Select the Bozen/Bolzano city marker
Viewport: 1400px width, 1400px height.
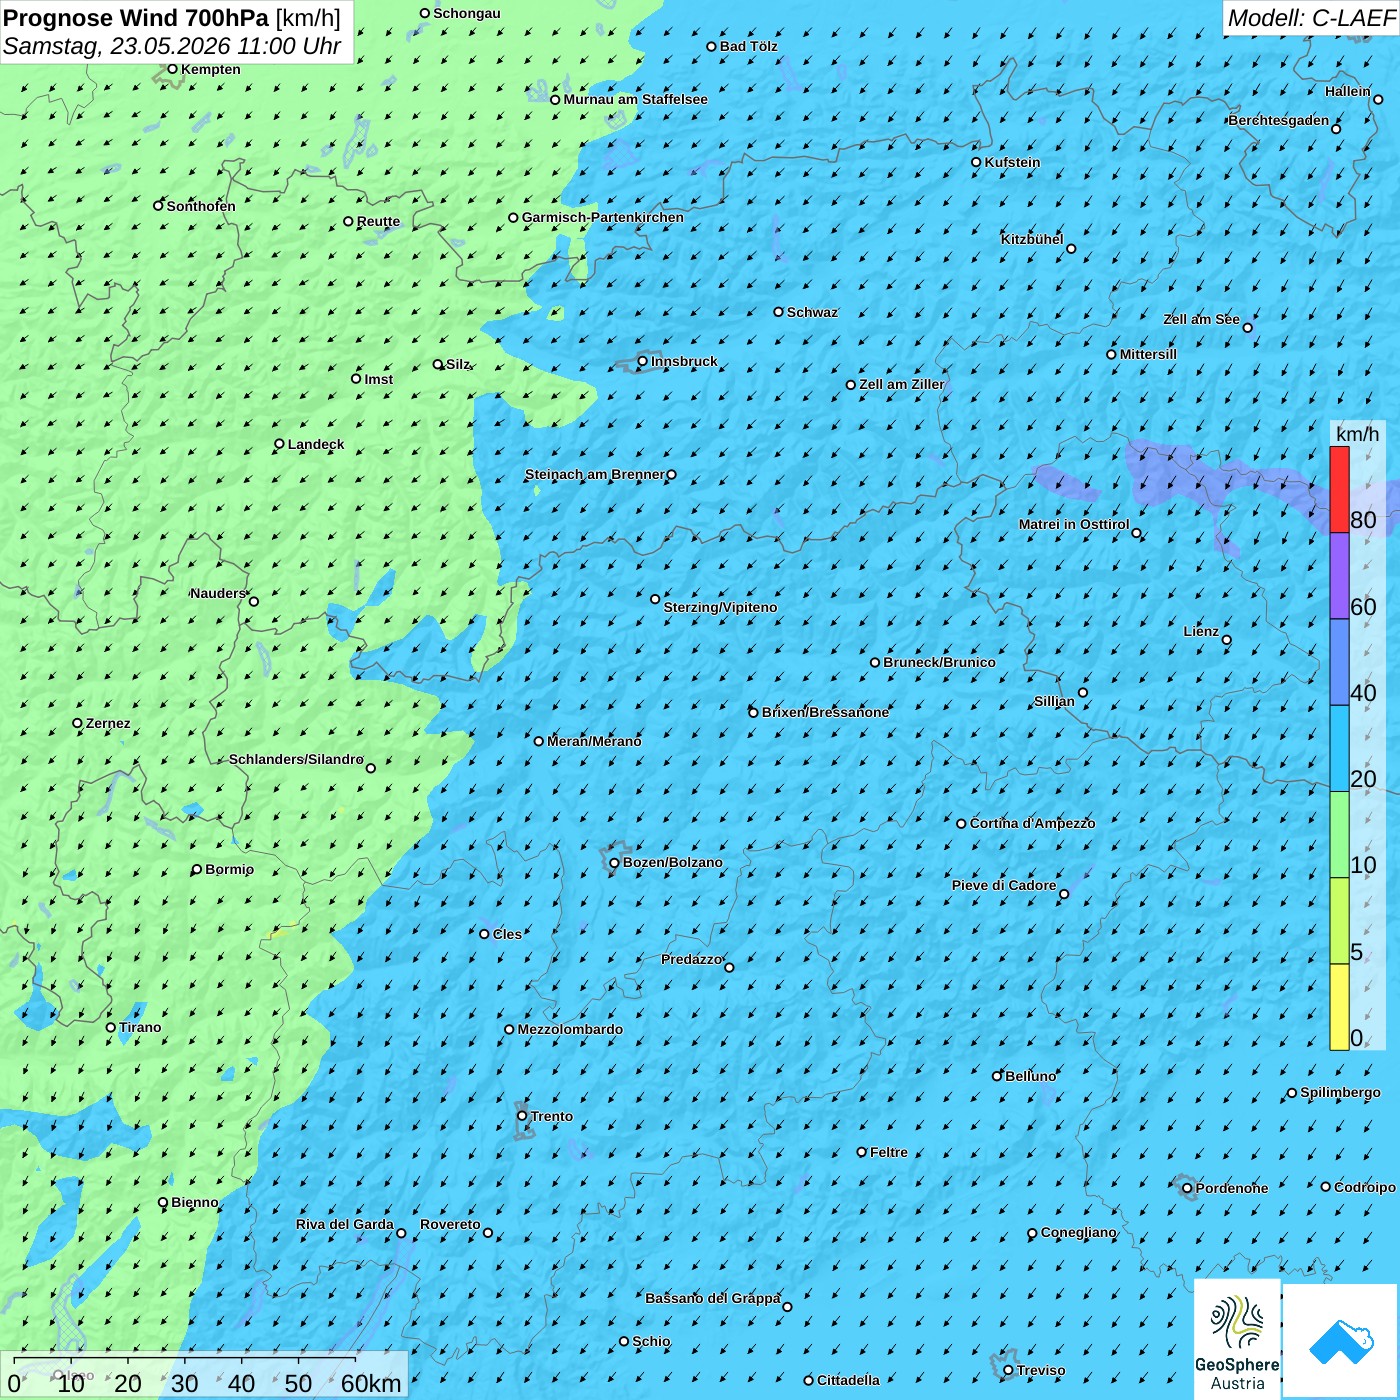615,863
